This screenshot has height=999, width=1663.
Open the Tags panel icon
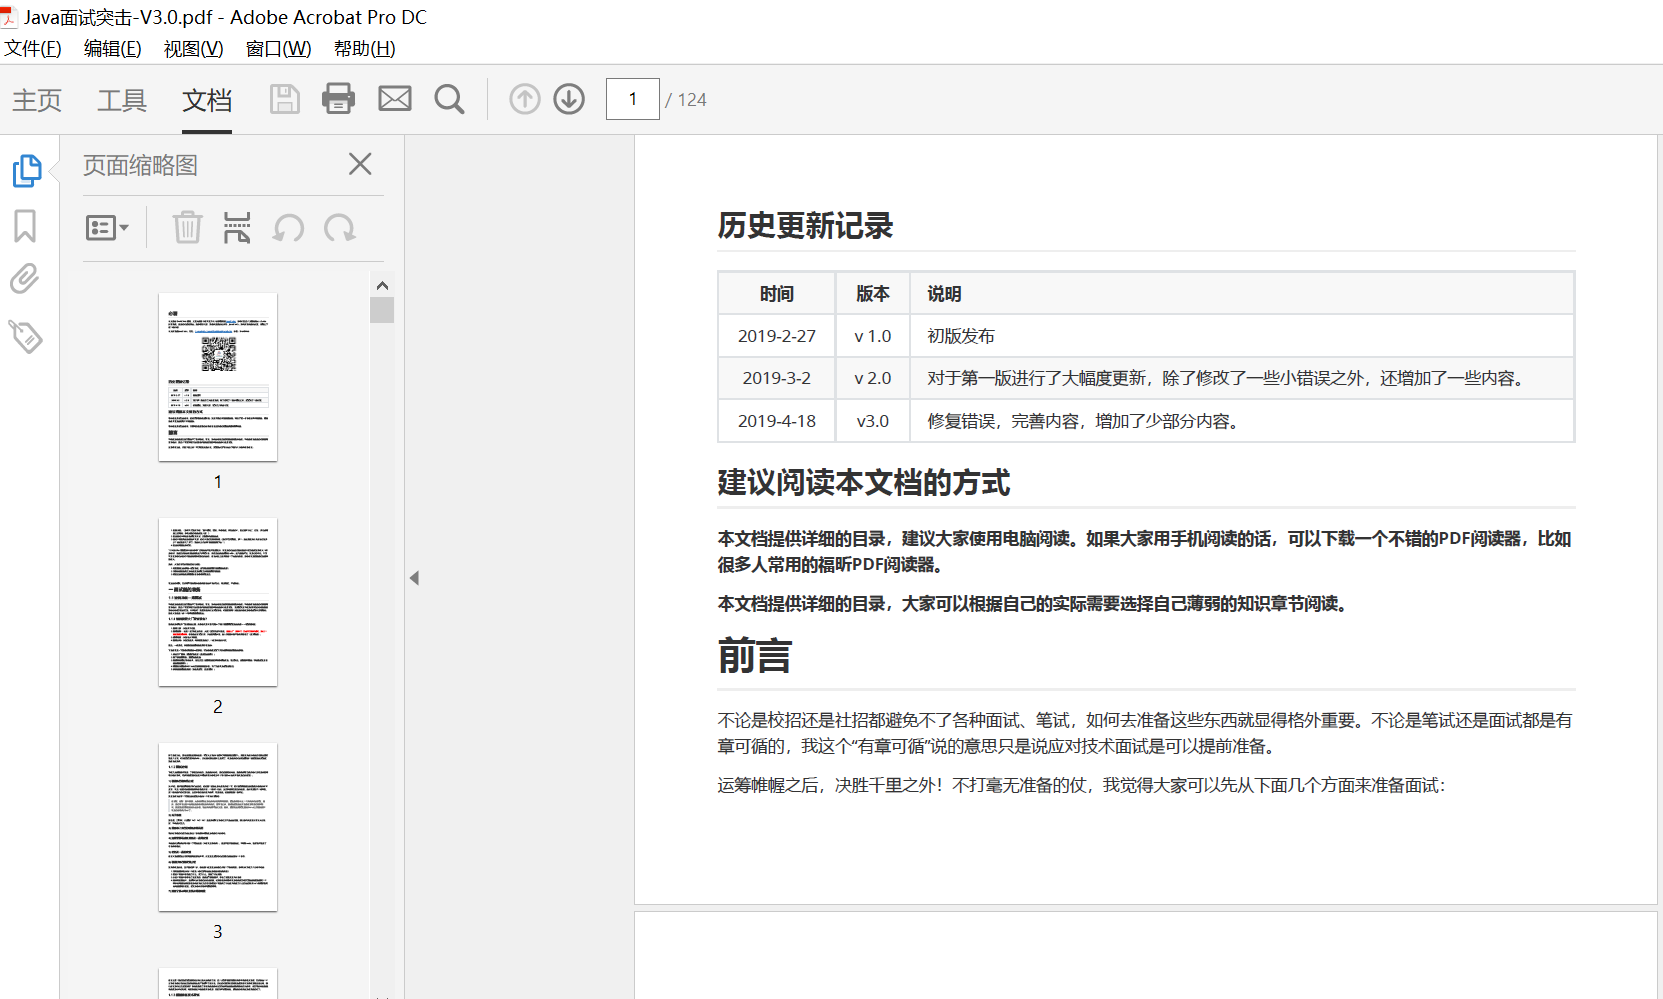tap(25, 336)
